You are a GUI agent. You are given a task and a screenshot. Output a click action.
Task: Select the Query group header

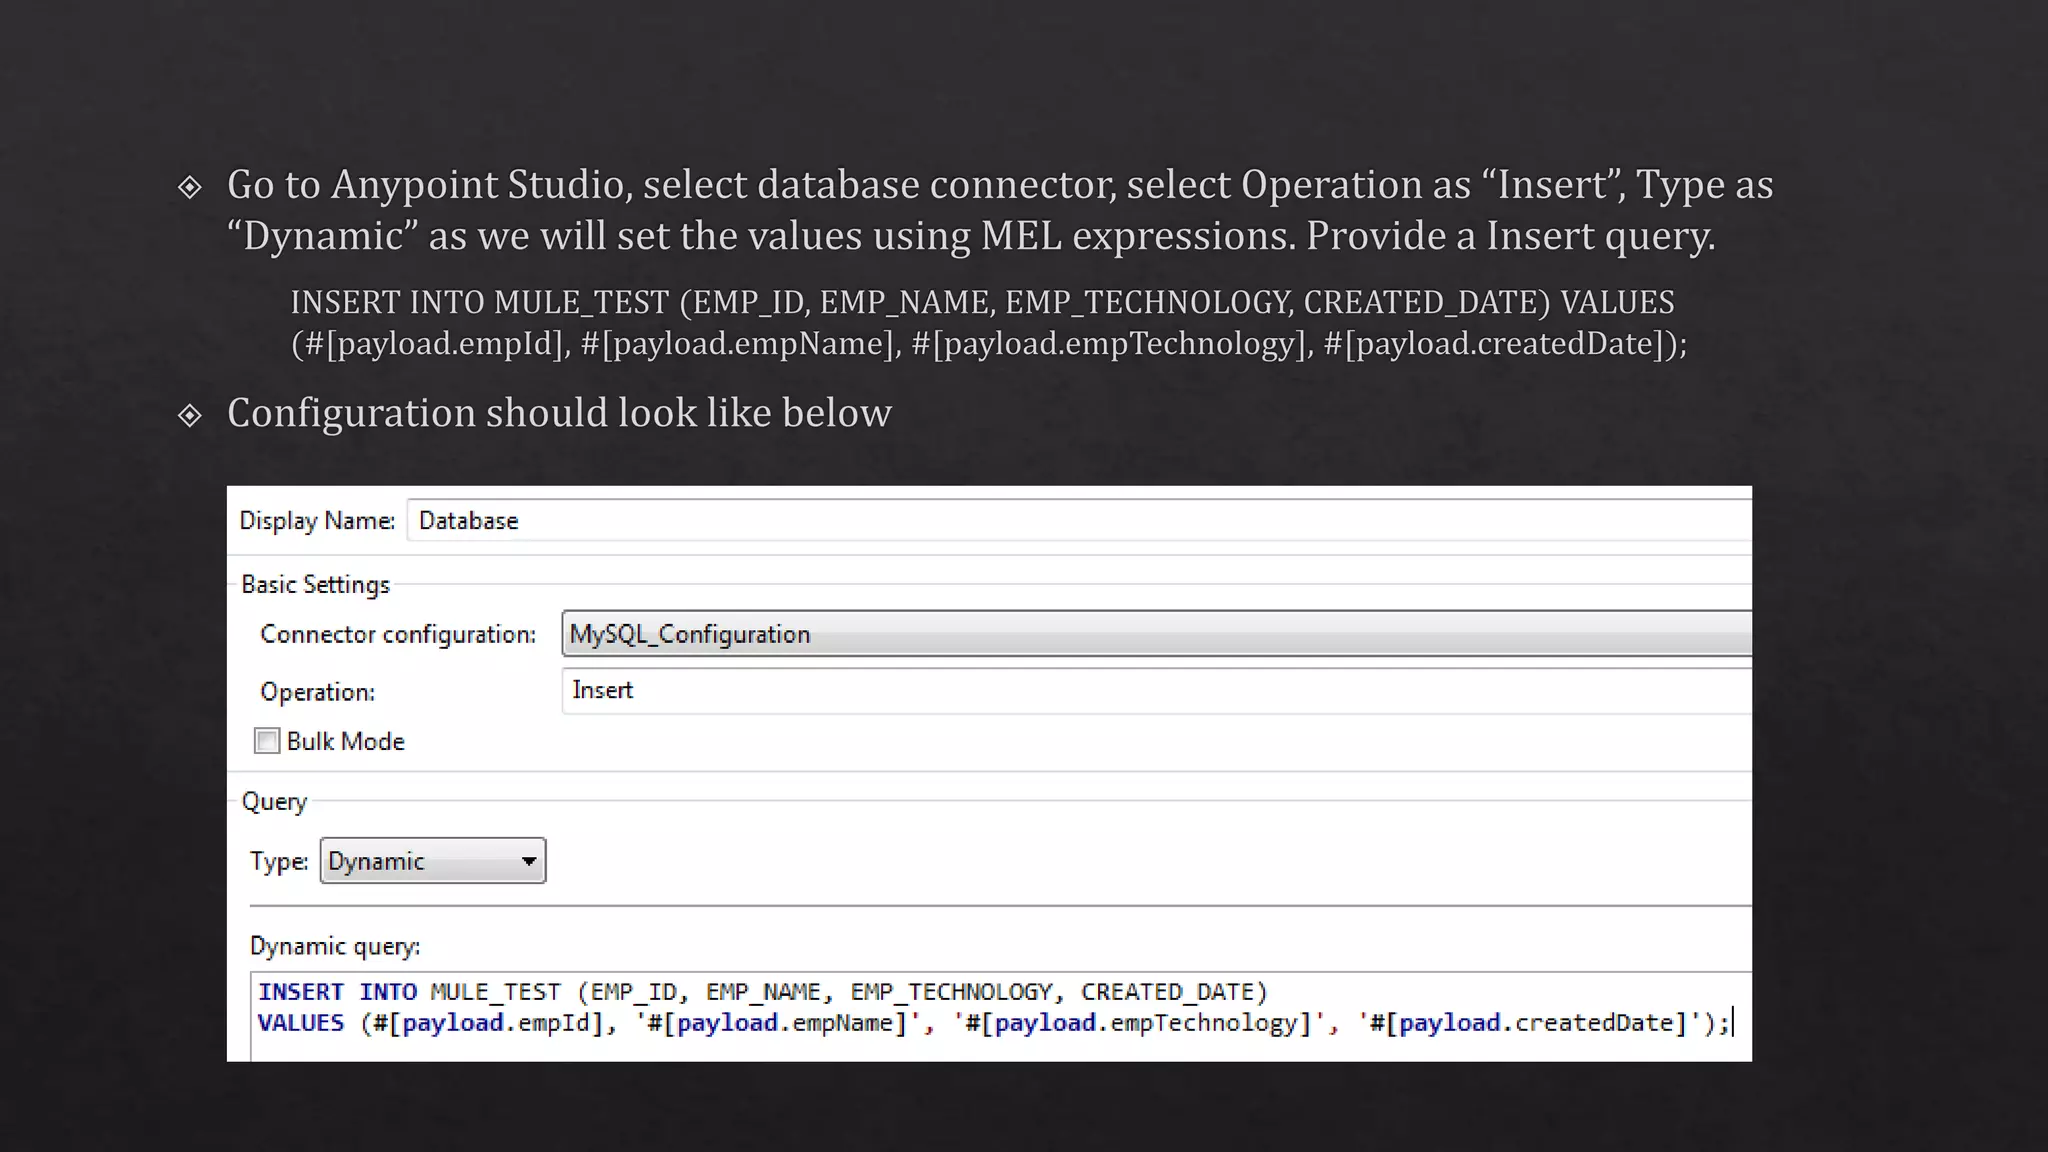[274, 802]
